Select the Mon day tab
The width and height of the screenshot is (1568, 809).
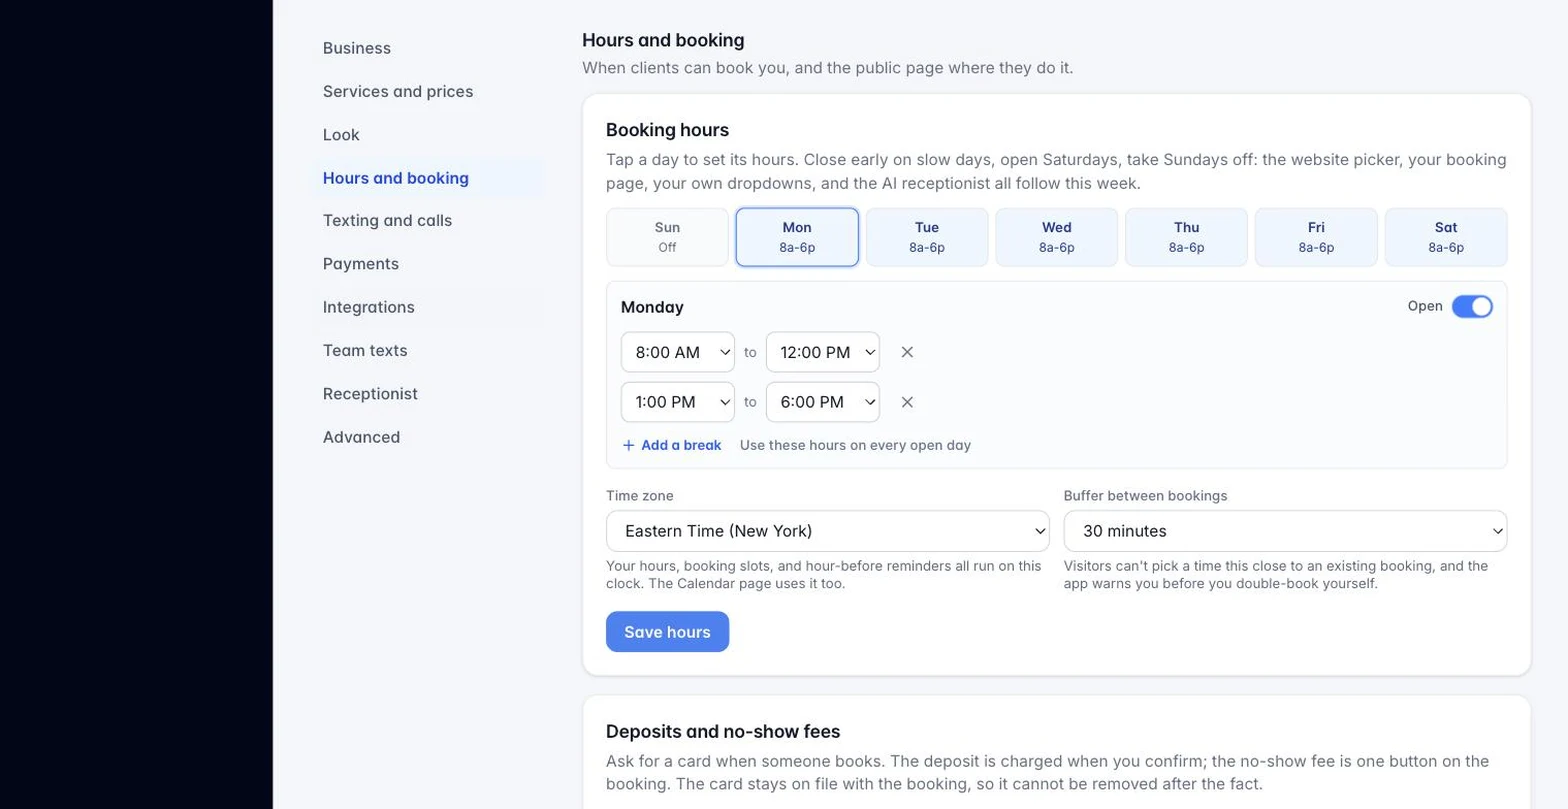pyautogui.click(x=797, y=237)
